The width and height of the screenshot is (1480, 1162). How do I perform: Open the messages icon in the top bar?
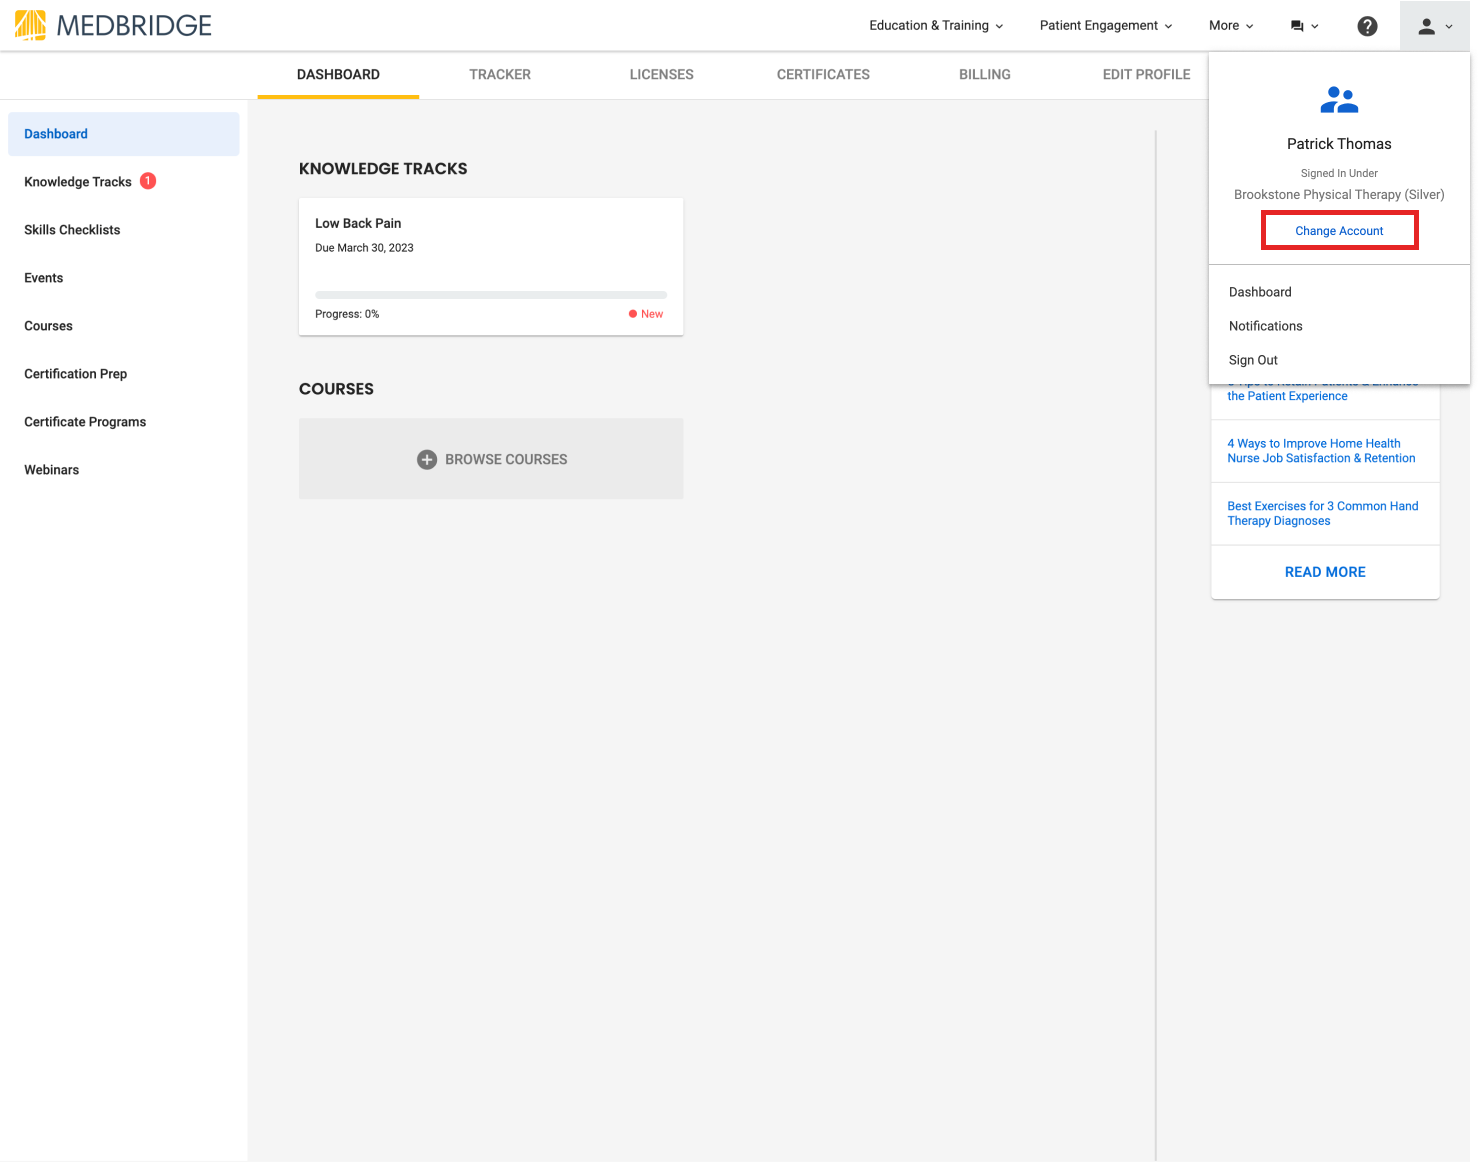pos(1298,25)
